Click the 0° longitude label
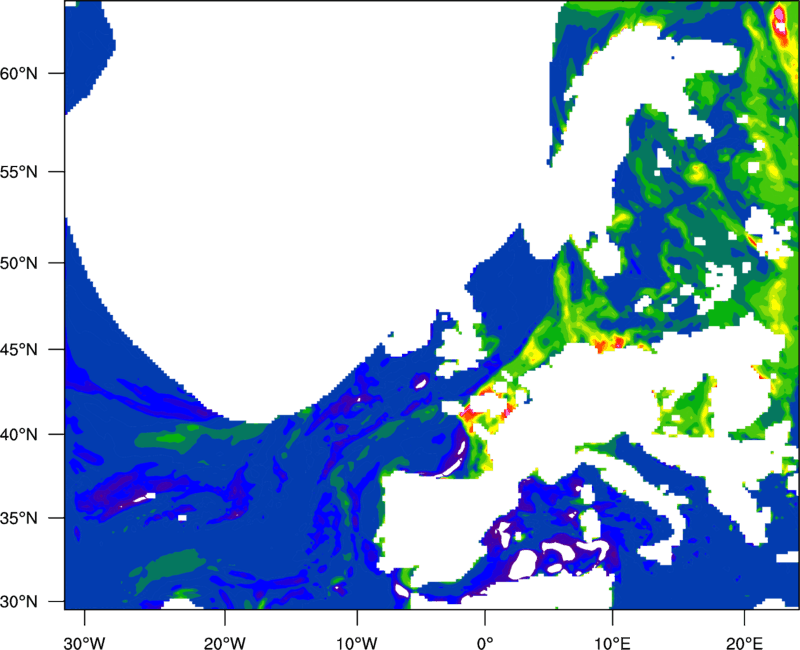Image resolution: width=800 pixels, height=650 pixels. tap(485, 643)
